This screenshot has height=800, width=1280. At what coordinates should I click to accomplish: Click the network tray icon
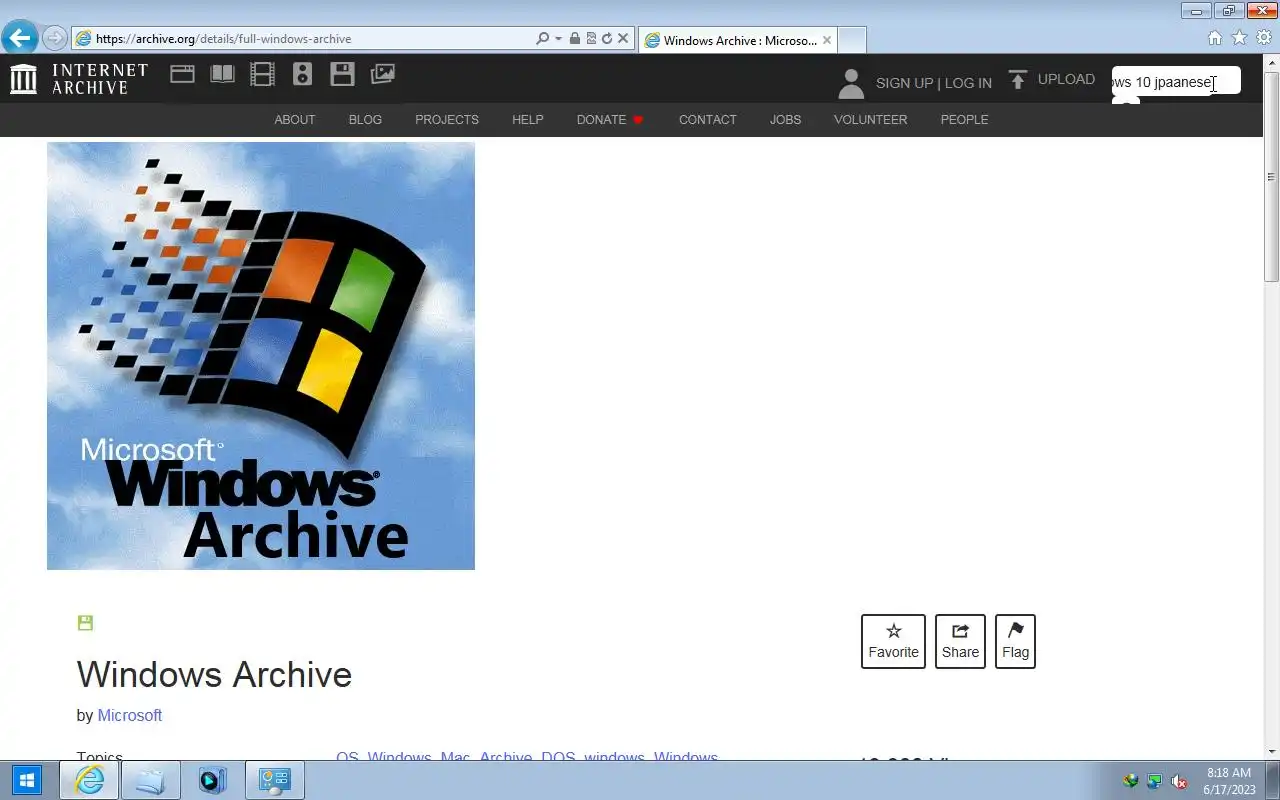click(x=1155, y=781)
